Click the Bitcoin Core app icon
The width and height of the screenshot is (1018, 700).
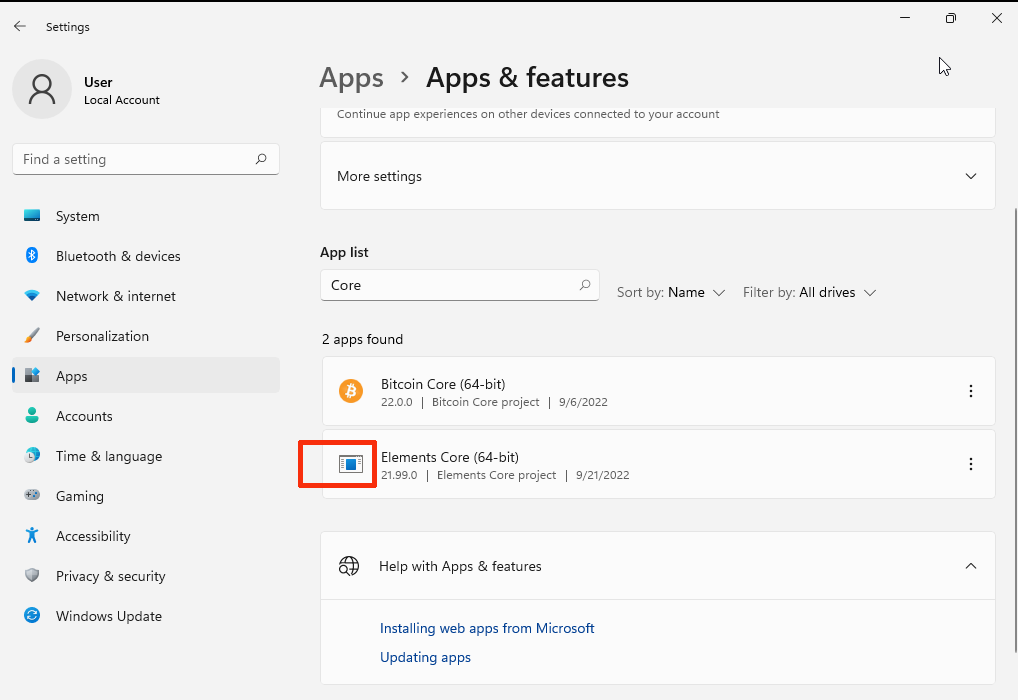click(x=350, y=391)
